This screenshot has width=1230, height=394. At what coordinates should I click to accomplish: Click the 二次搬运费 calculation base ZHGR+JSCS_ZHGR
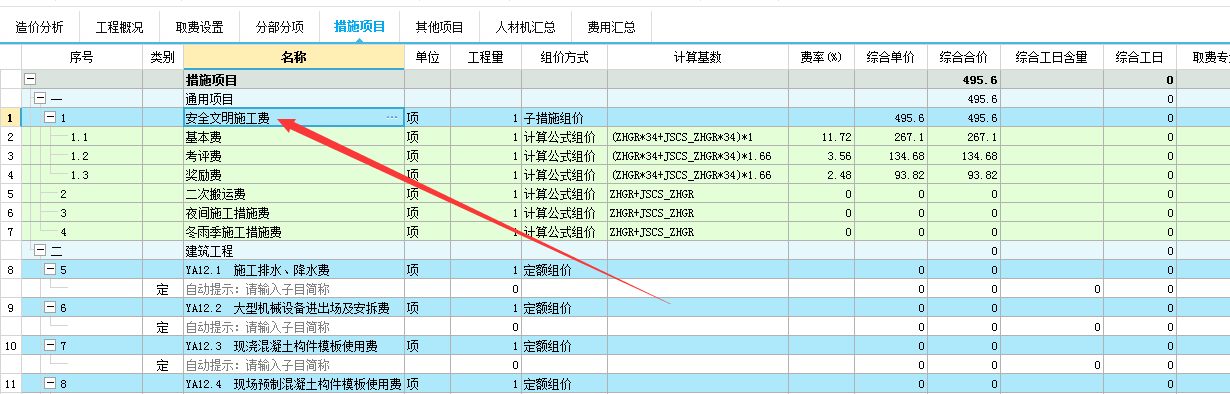697,194
